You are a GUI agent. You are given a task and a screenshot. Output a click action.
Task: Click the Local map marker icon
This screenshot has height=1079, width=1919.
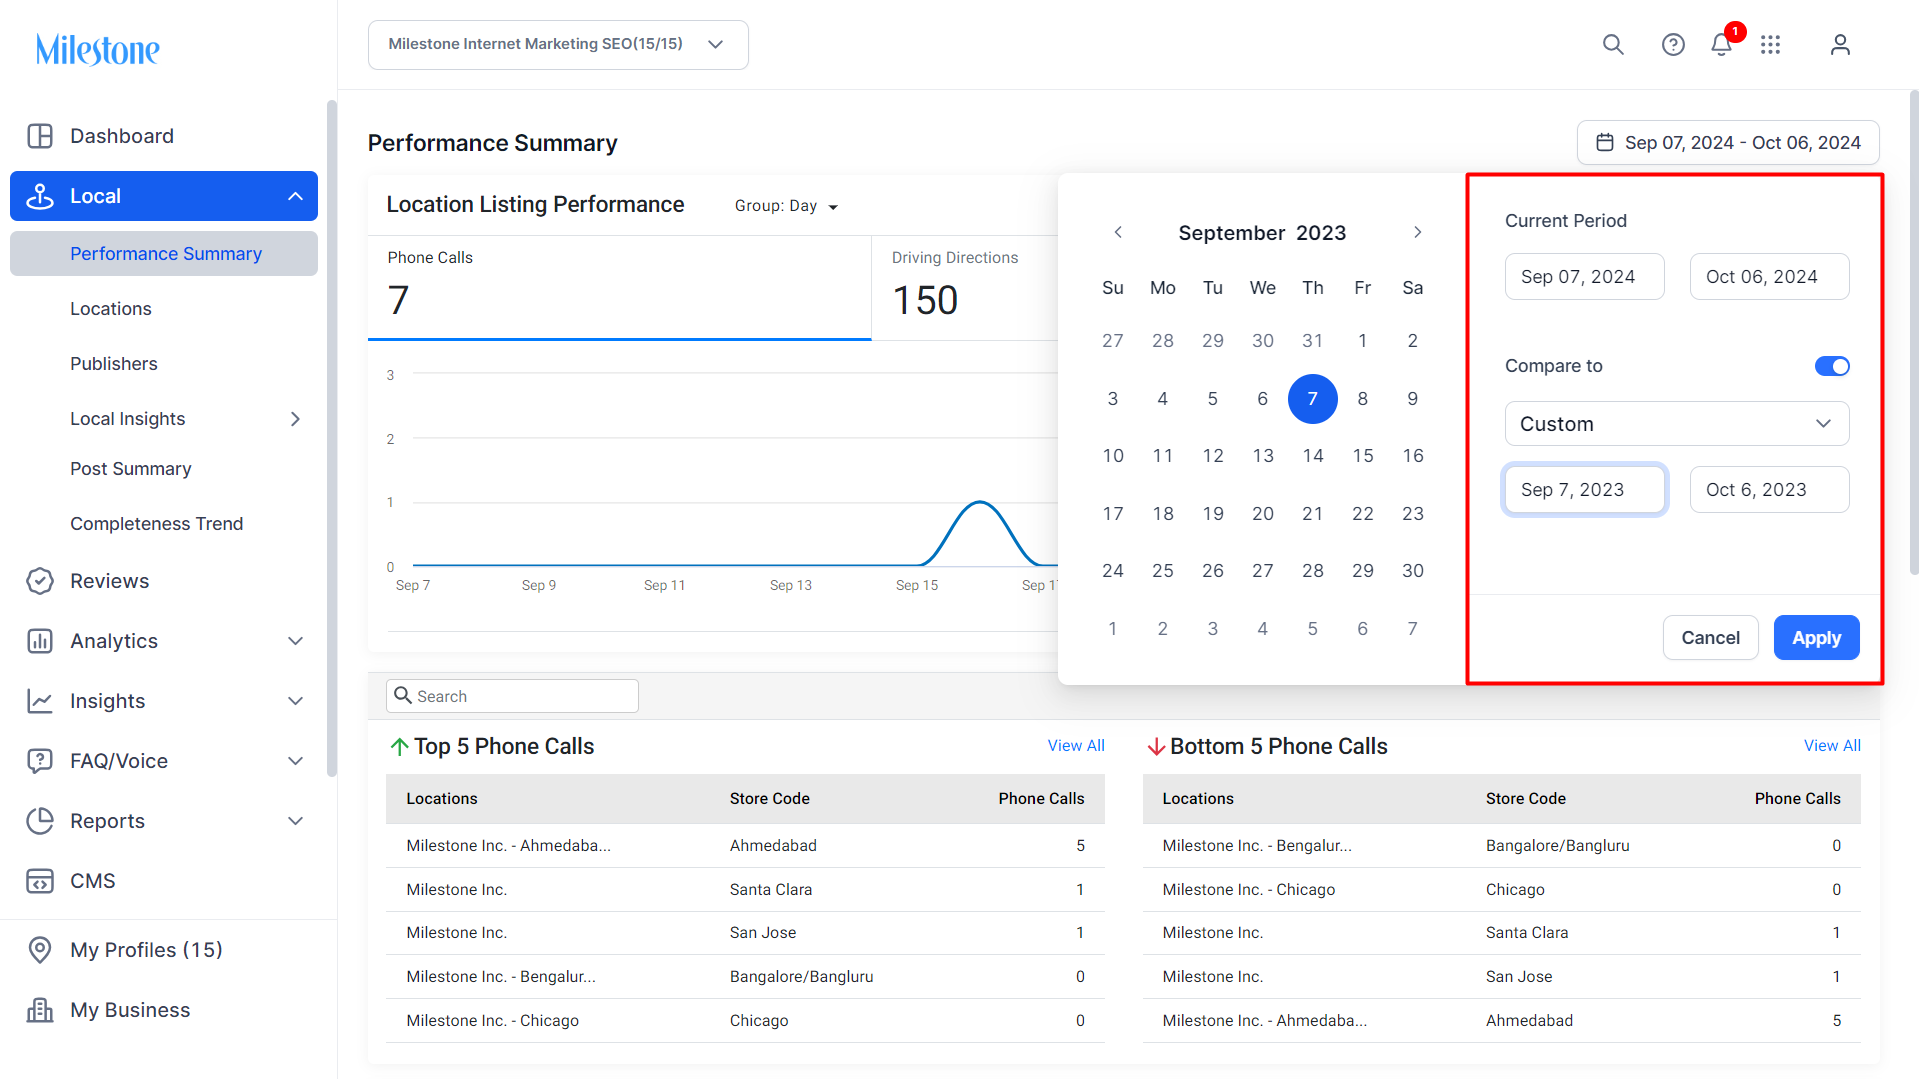coord(40,196)
